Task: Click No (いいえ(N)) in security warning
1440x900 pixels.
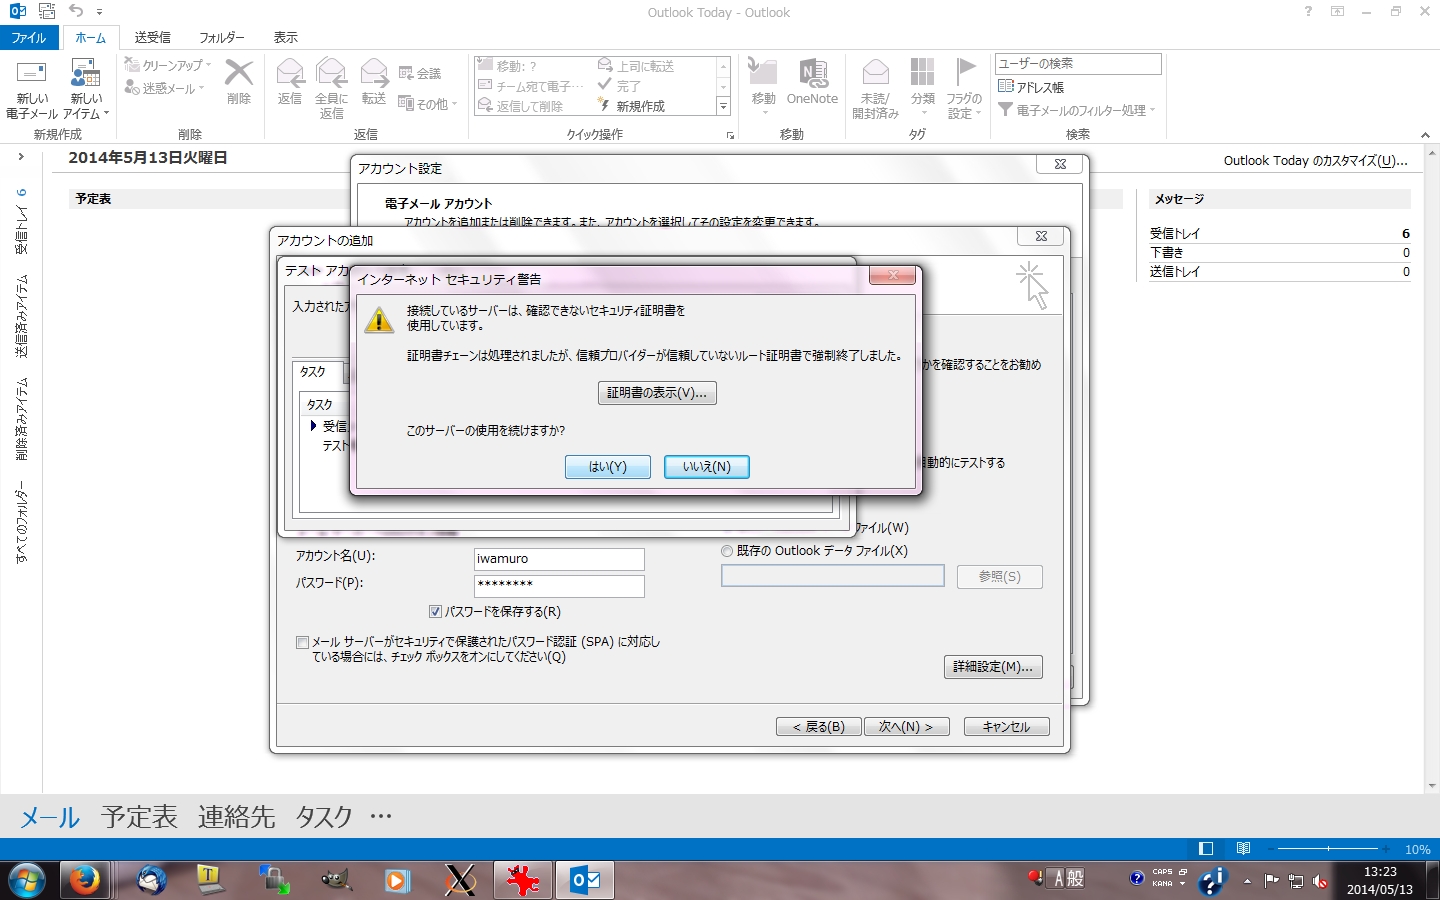Action: point(707,467)
